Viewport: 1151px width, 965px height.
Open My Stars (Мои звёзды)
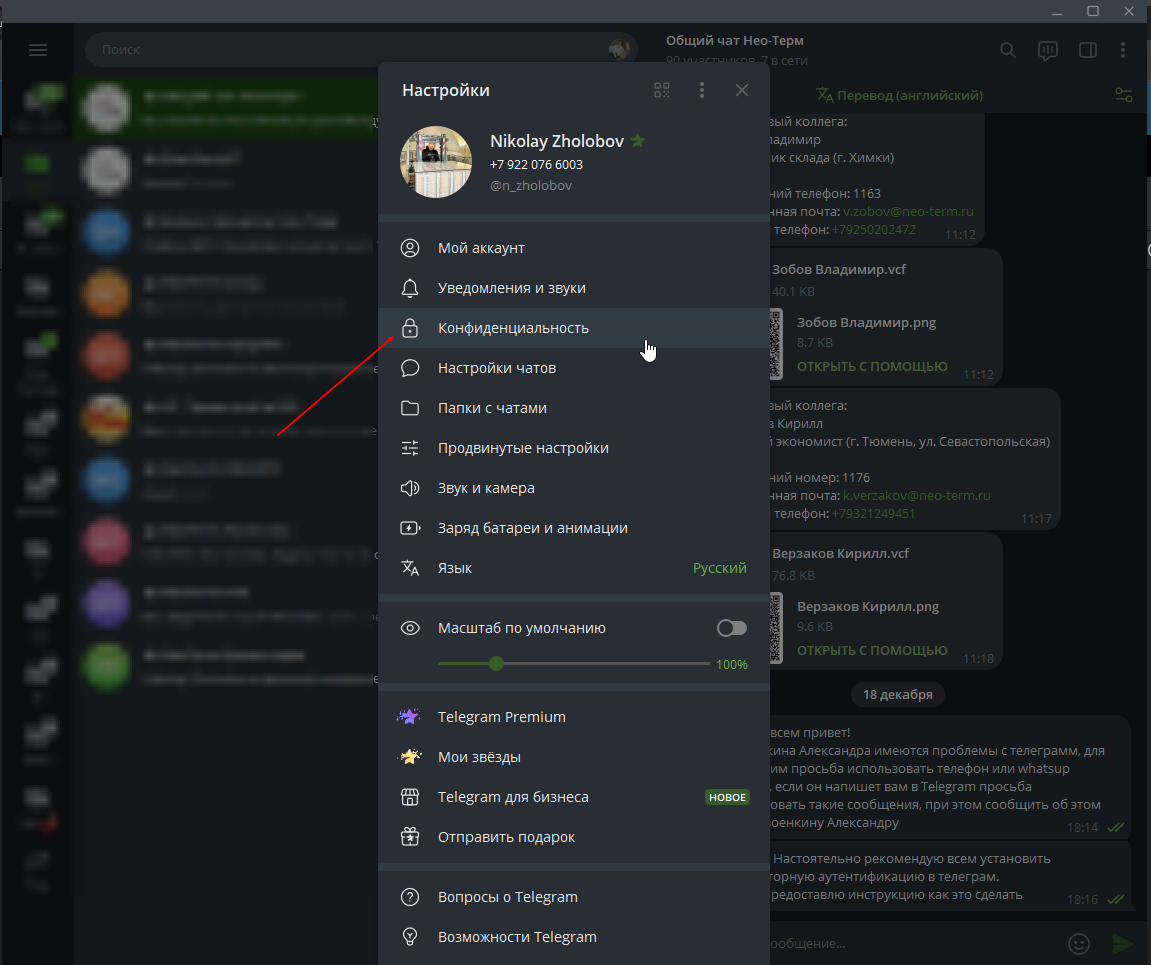click(574, 757)
